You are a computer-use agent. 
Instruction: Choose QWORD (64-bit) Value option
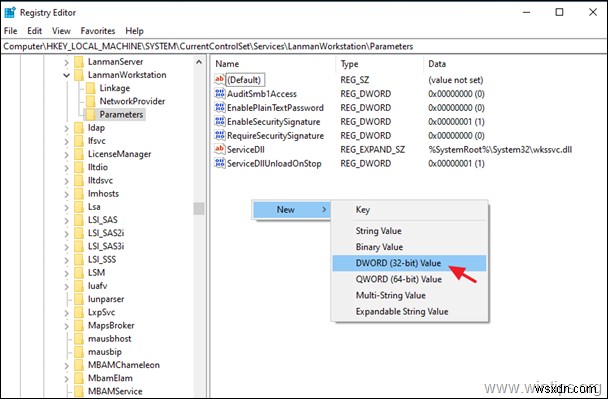(409, 279)
